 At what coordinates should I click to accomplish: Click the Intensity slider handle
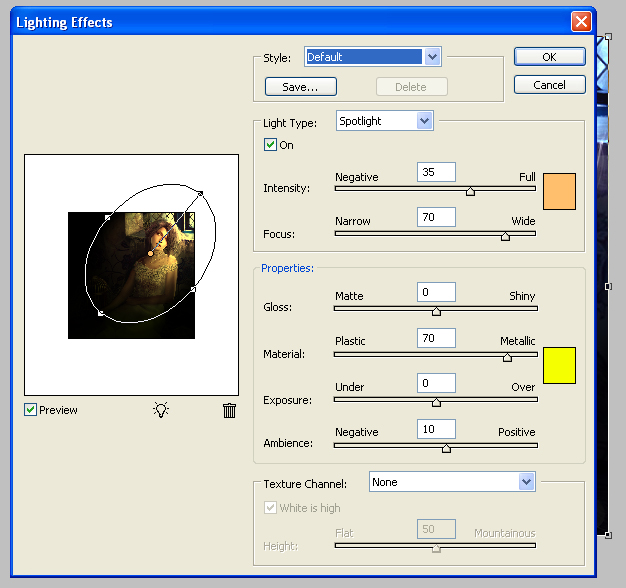click(x=470, y=191)
